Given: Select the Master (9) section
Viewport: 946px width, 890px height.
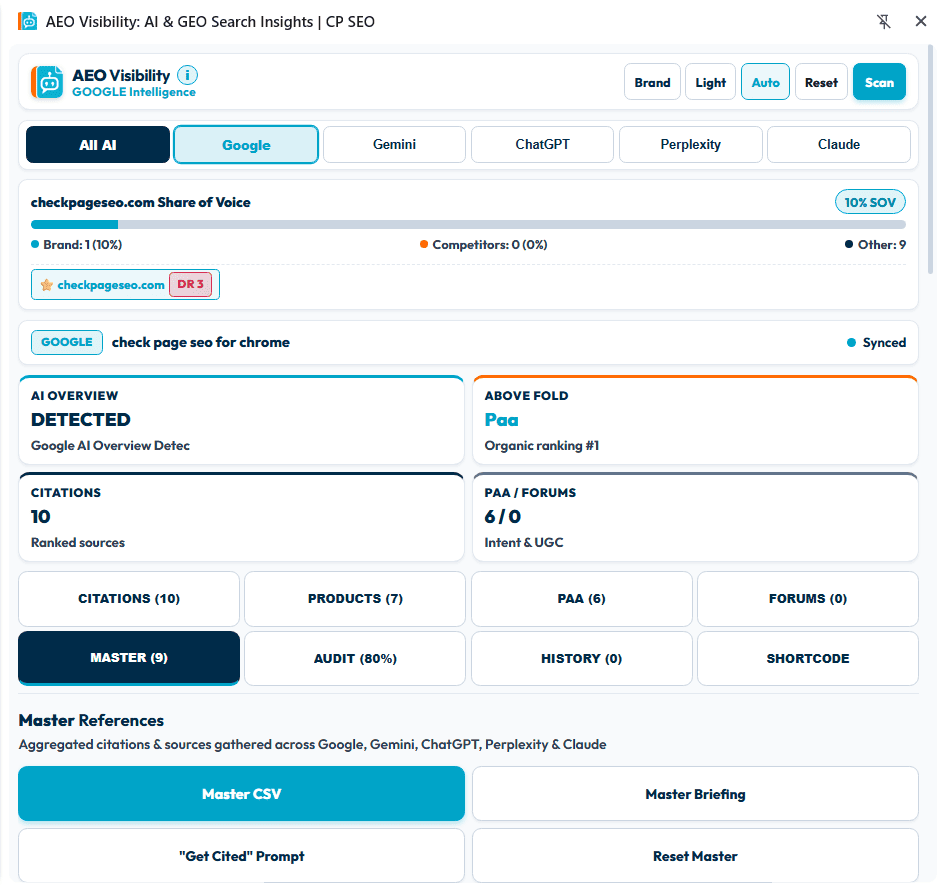Looking at the screenshot, I should coord(129,658).
